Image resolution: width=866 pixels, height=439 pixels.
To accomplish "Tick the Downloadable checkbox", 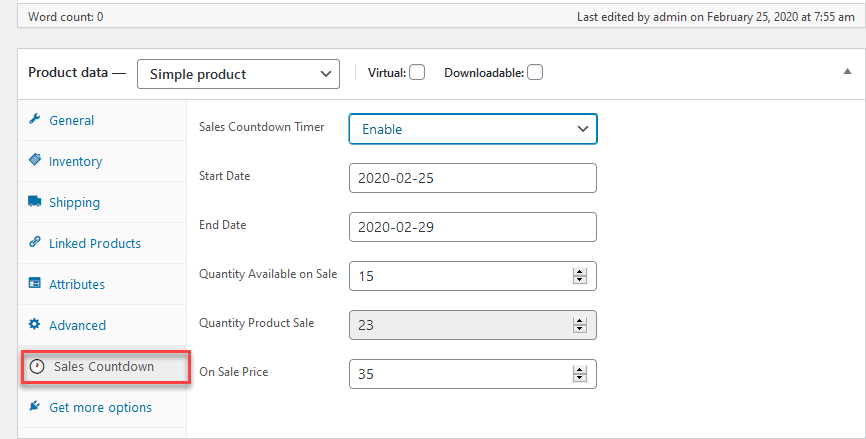I will pos(535,72).
